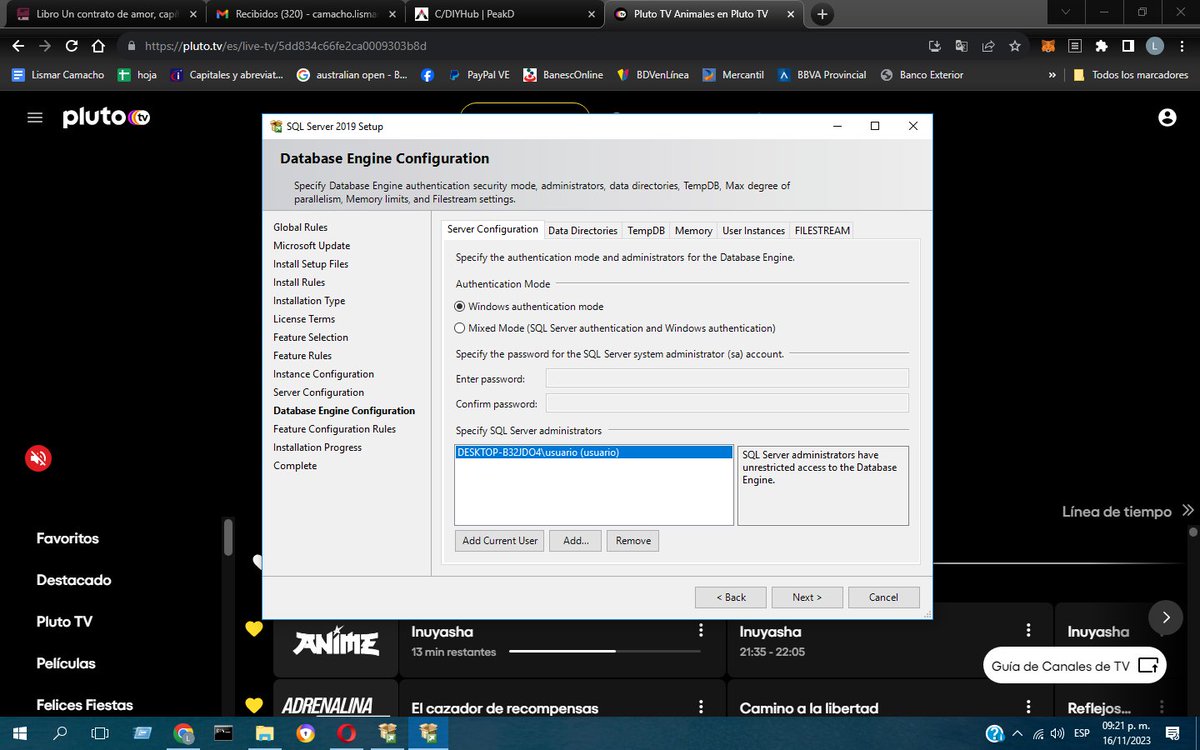Open new browser tab
This screenshot has width=1200, height=750.
tap(822, 14)
